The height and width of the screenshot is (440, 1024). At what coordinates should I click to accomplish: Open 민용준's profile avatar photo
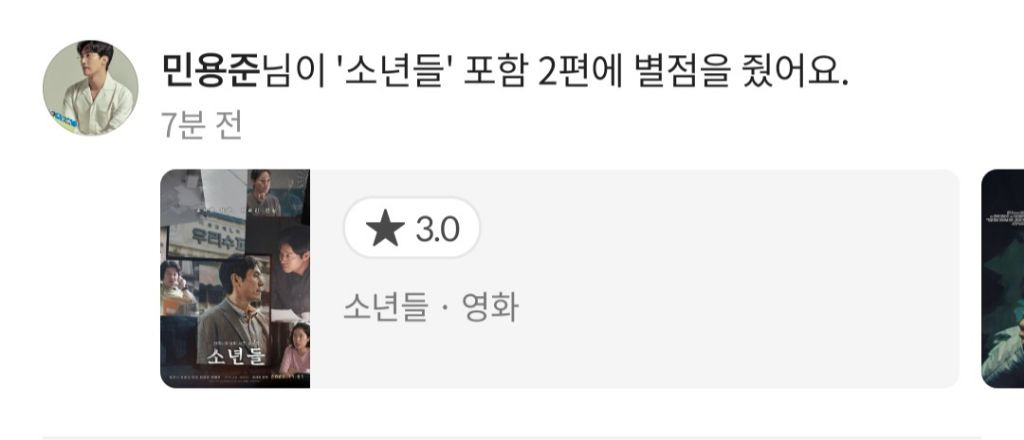click(x=91, y=88)
